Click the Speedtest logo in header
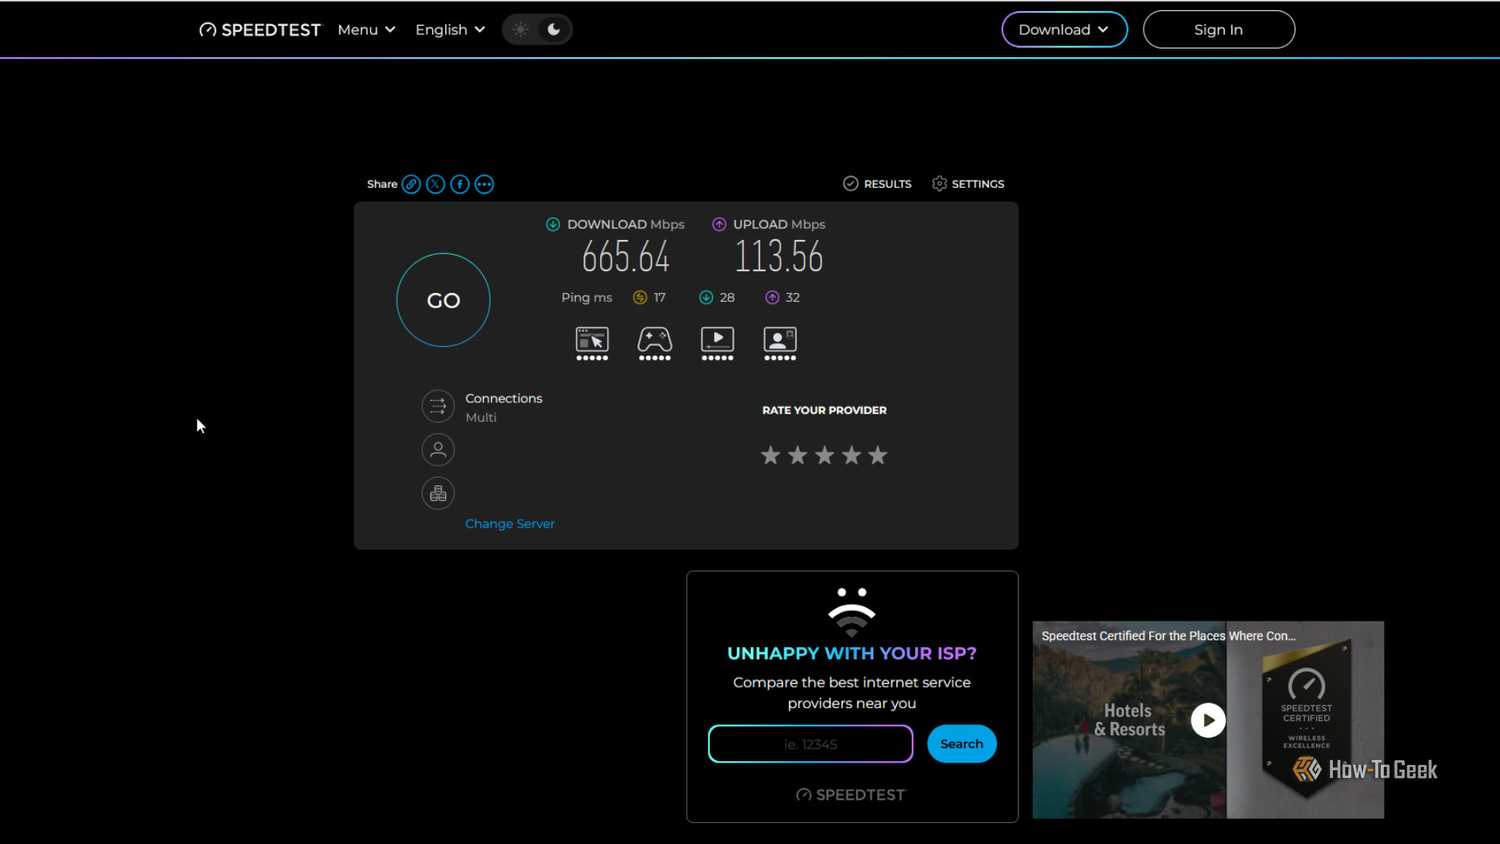The width and height of the screenshot is (1500, 844). click(x=260, y=30)
